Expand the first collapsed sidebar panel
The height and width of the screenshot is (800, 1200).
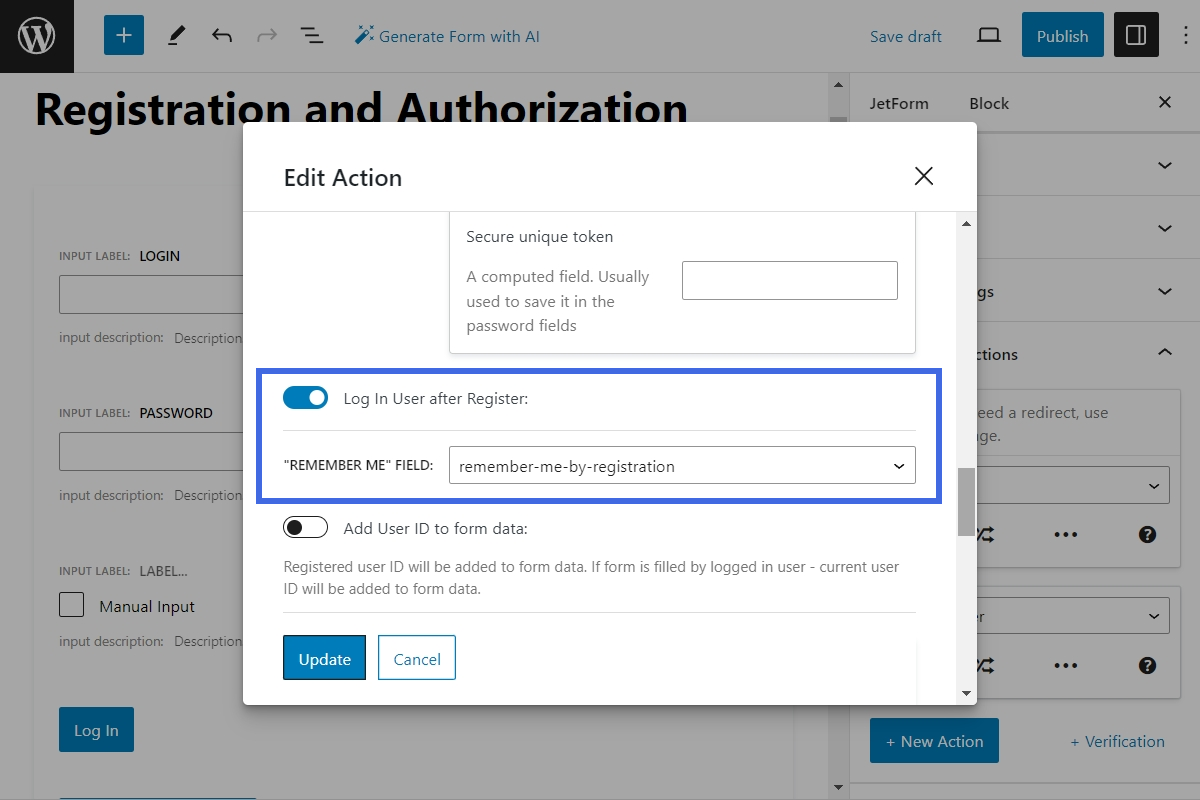tap(1164, 165)
